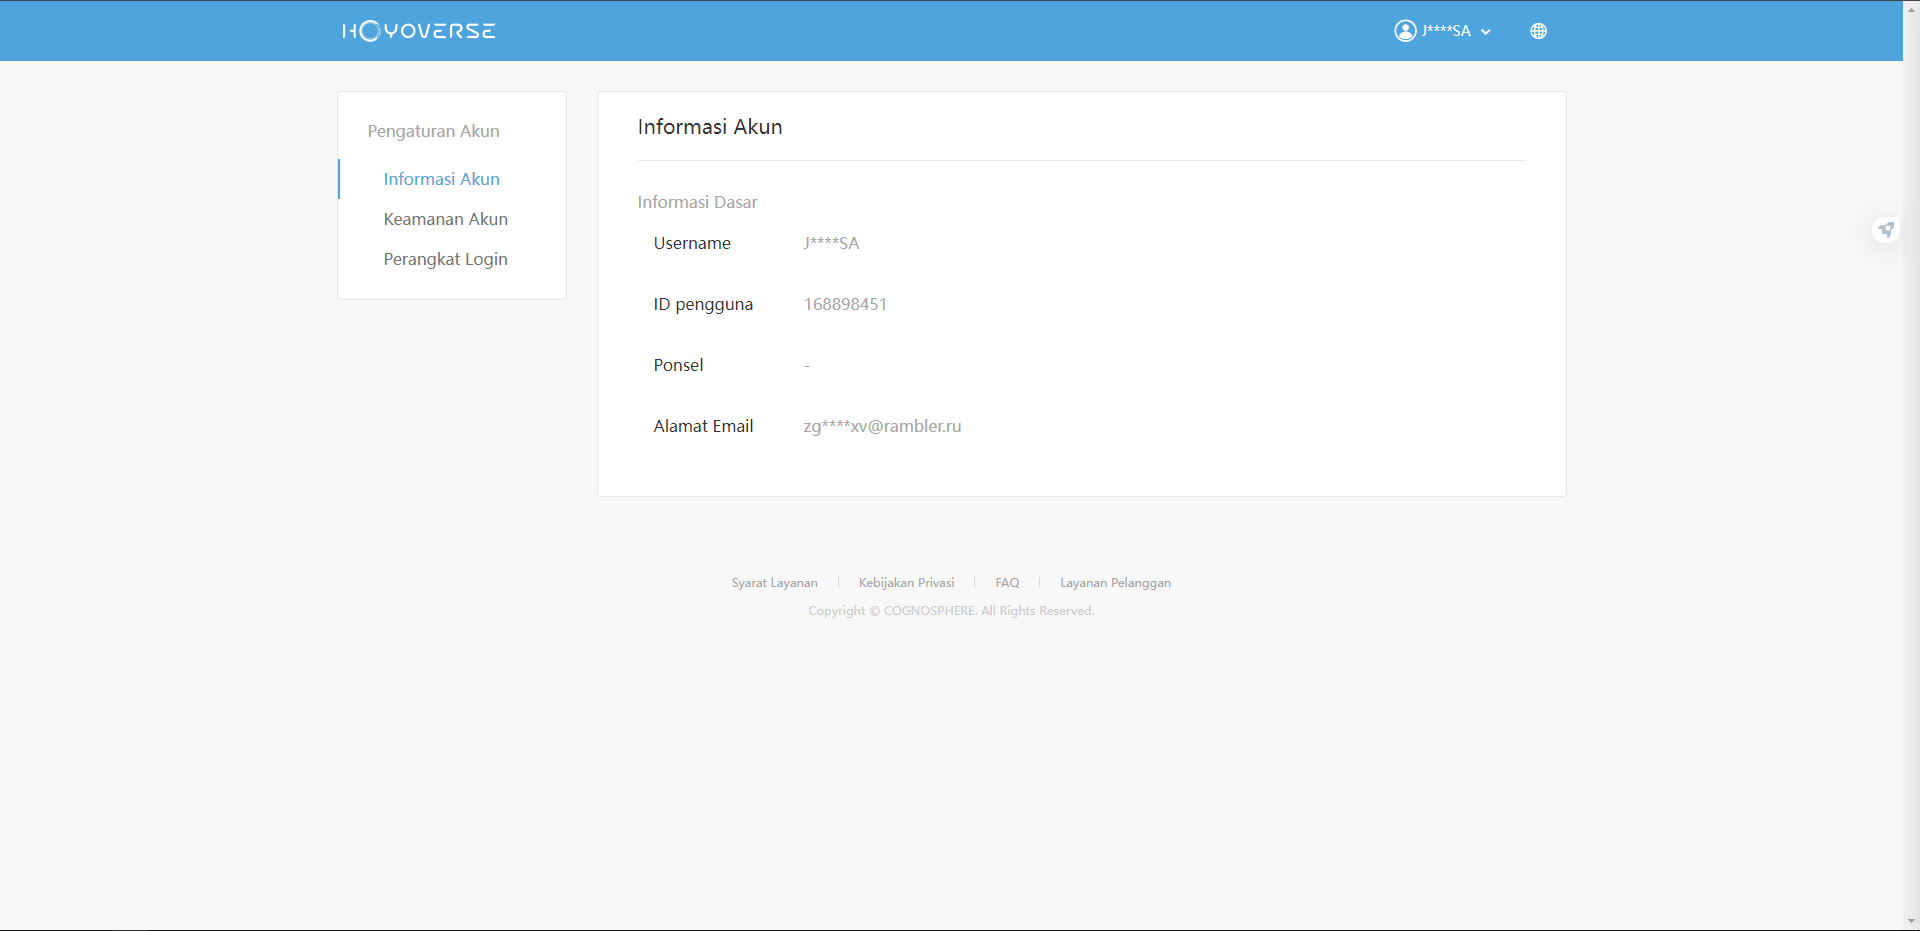Go to Perangkat Login page
Screen dimensions: 1920x931
point(445,259)
